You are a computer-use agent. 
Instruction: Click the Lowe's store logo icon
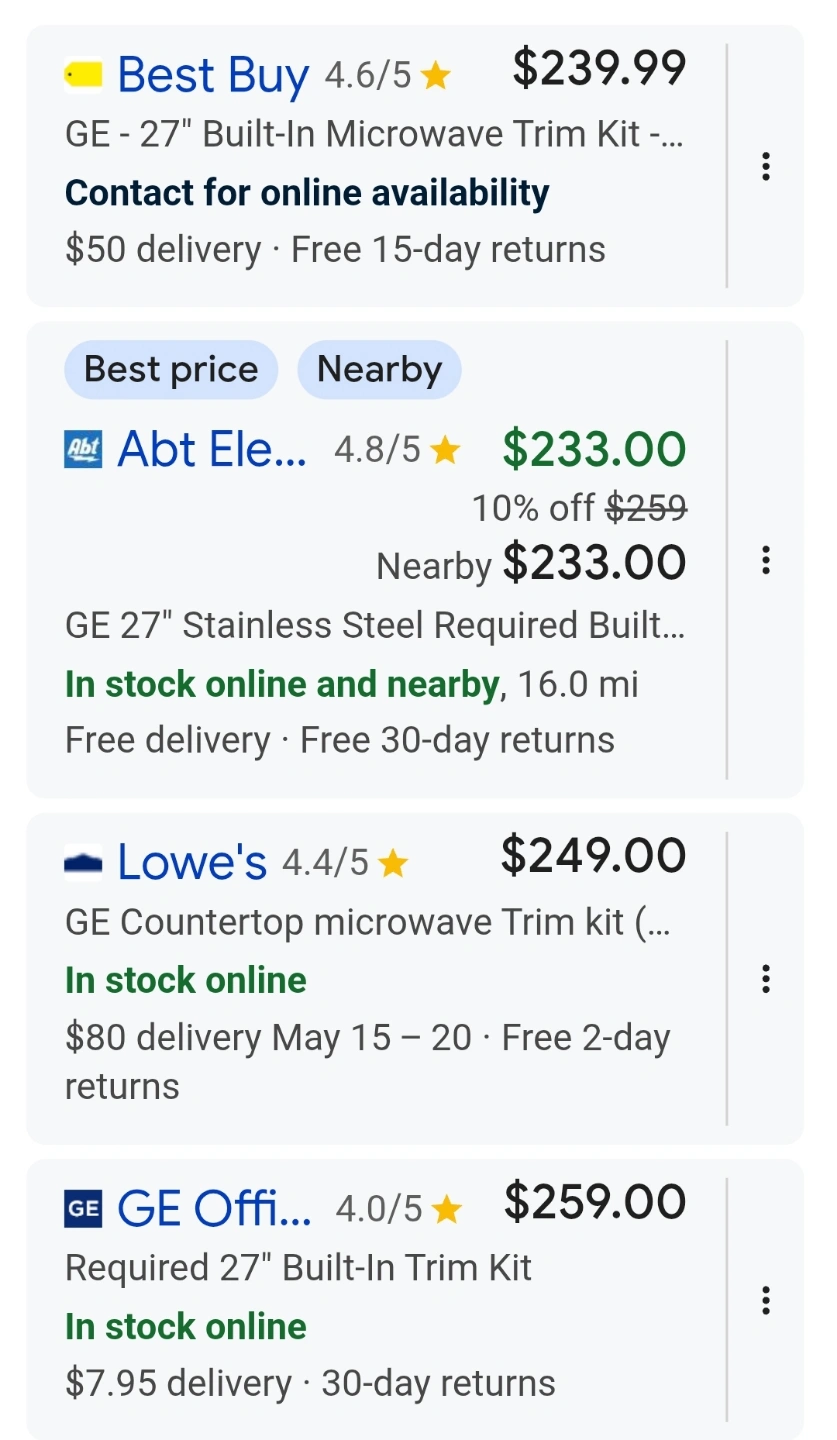(83, 862)
